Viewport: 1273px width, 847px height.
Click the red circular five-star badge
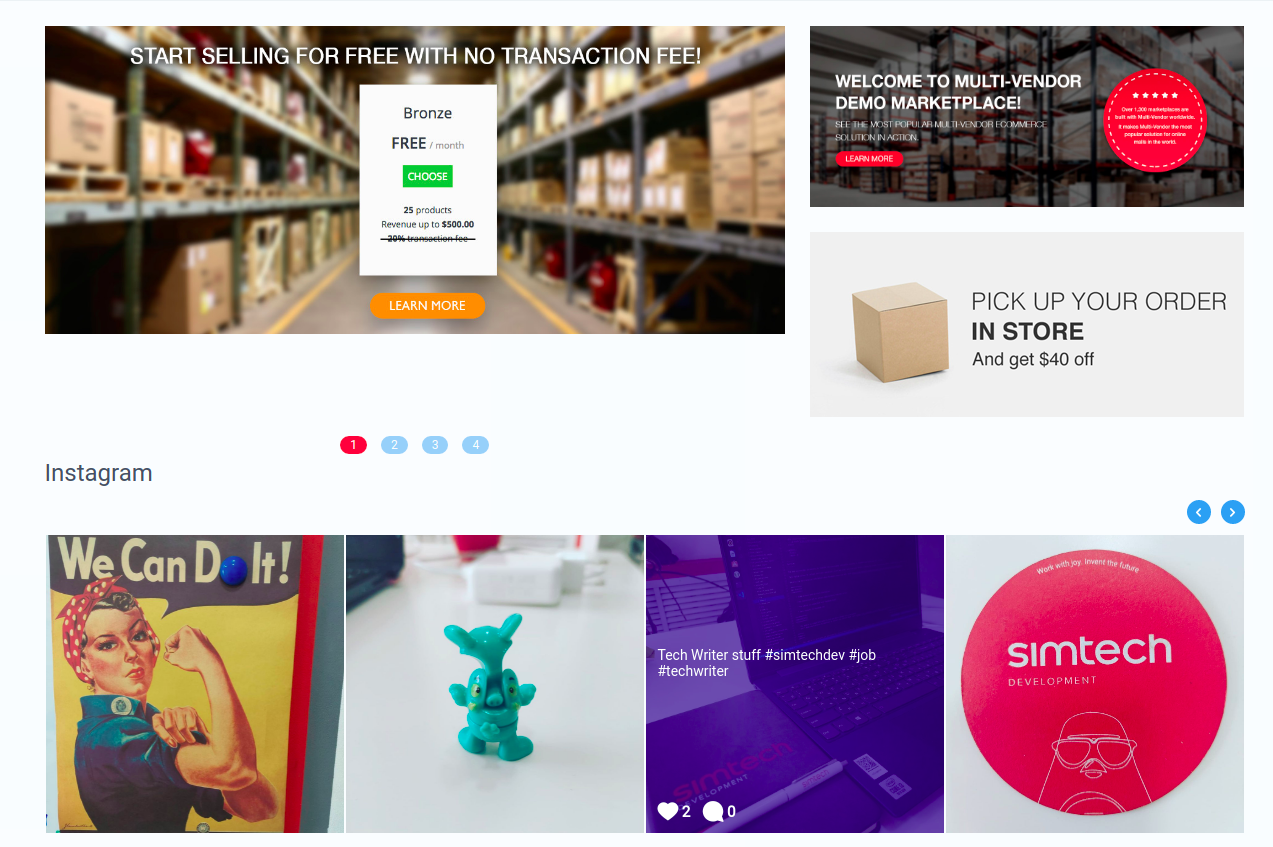click(1155, 120)
